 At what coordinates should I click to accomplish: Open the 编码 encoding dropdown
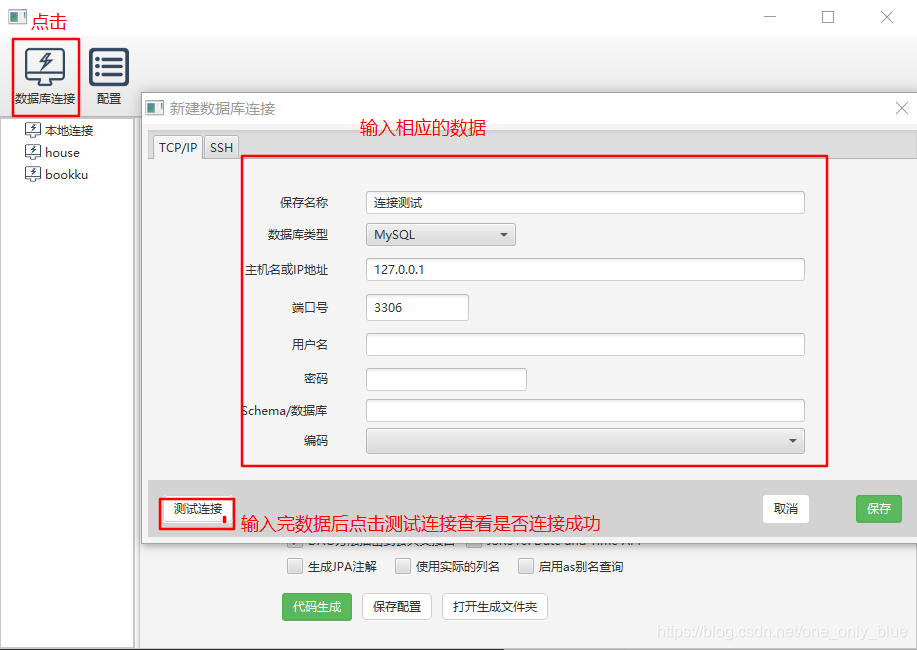click(x=585, y=441)
